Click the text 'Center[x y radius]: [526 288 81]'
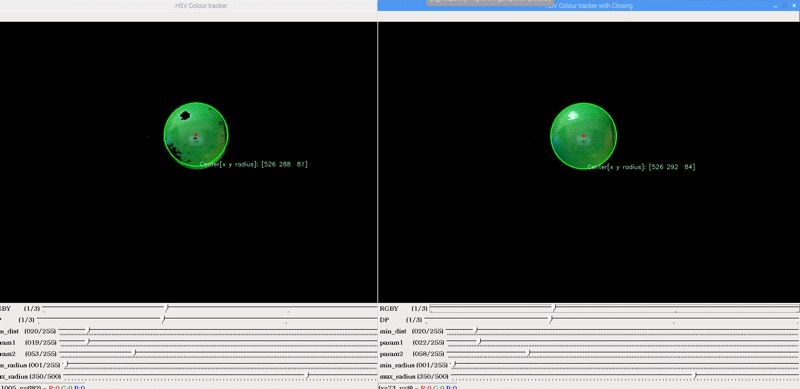This screenshot has width=800, height=389. click(x=254, y=164)
